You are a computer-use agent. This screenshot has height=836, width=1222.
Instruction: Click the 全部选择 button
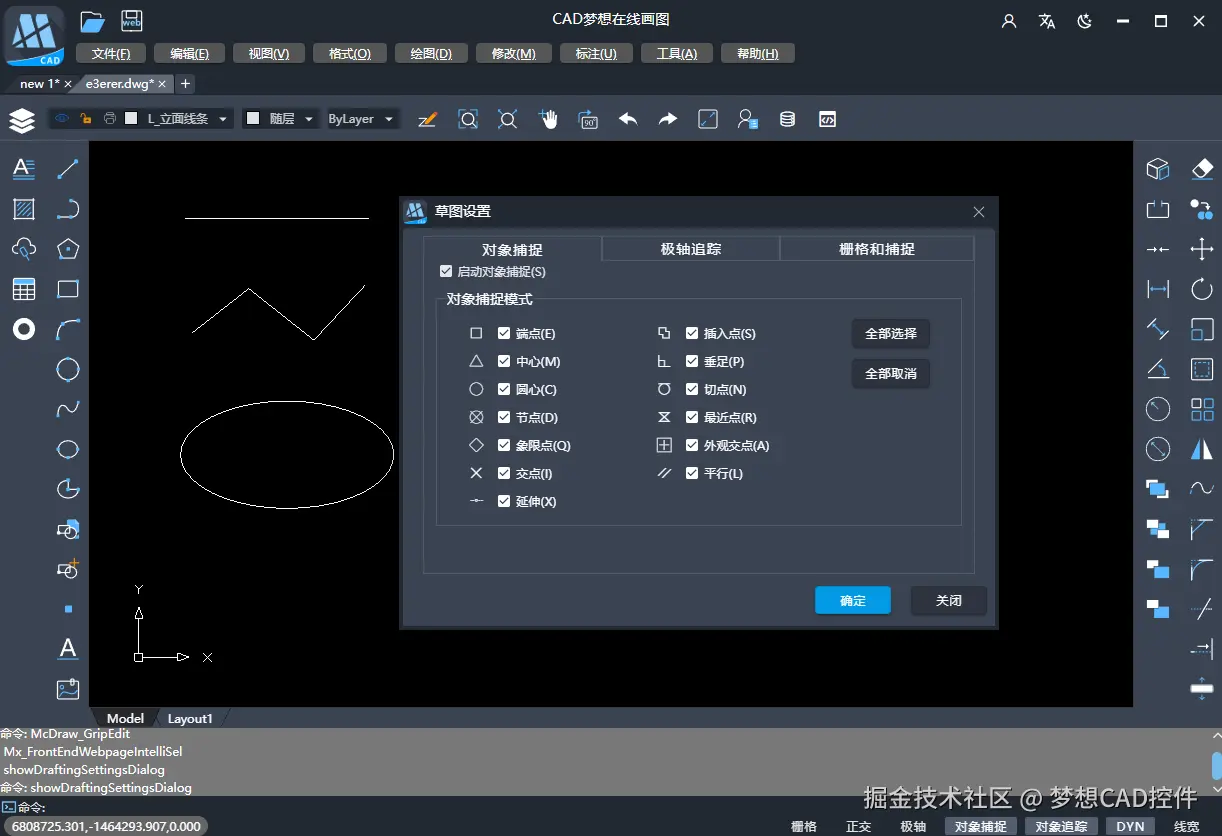click(x=890, y=333)
